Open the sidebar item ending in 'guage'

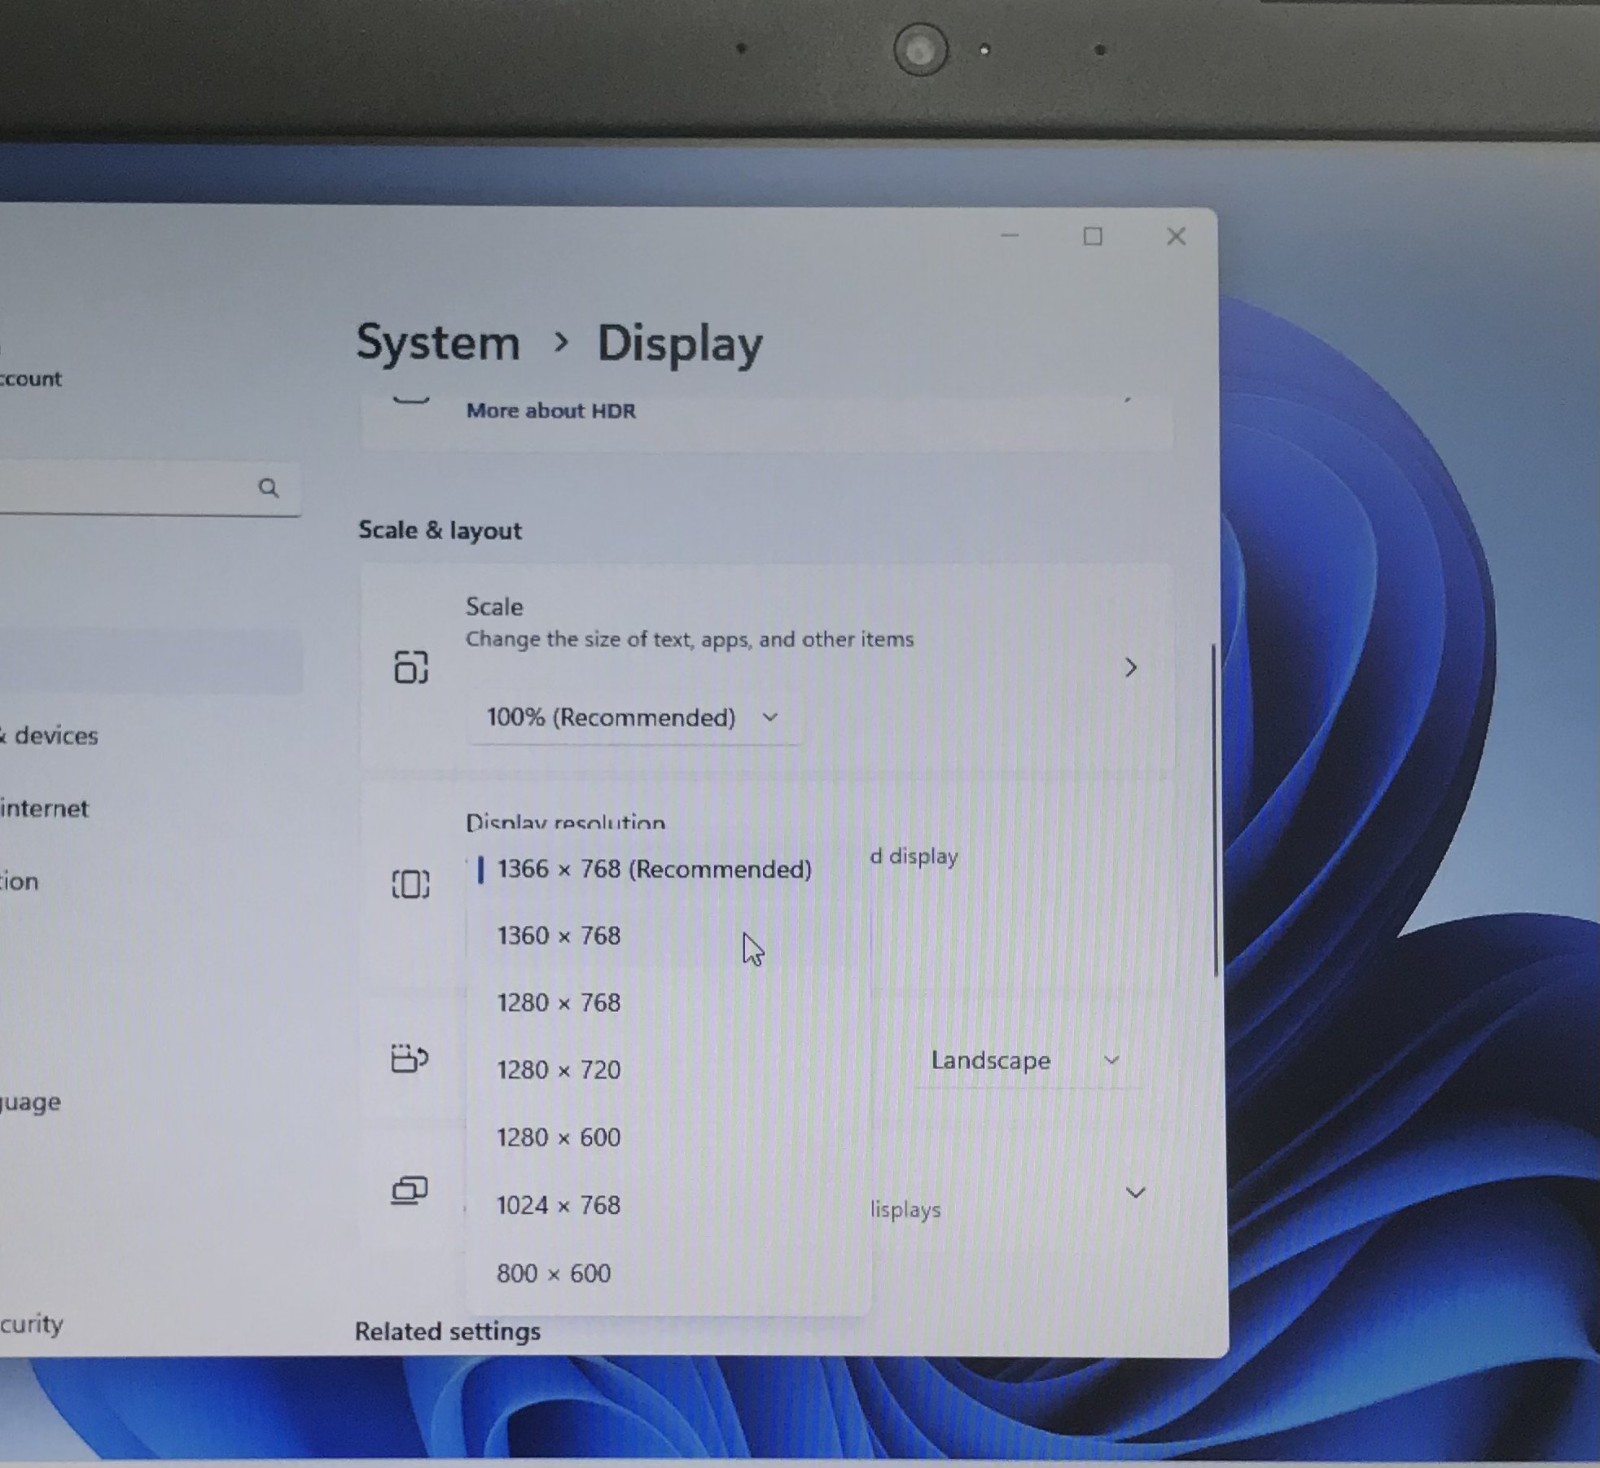[31, 1103]
